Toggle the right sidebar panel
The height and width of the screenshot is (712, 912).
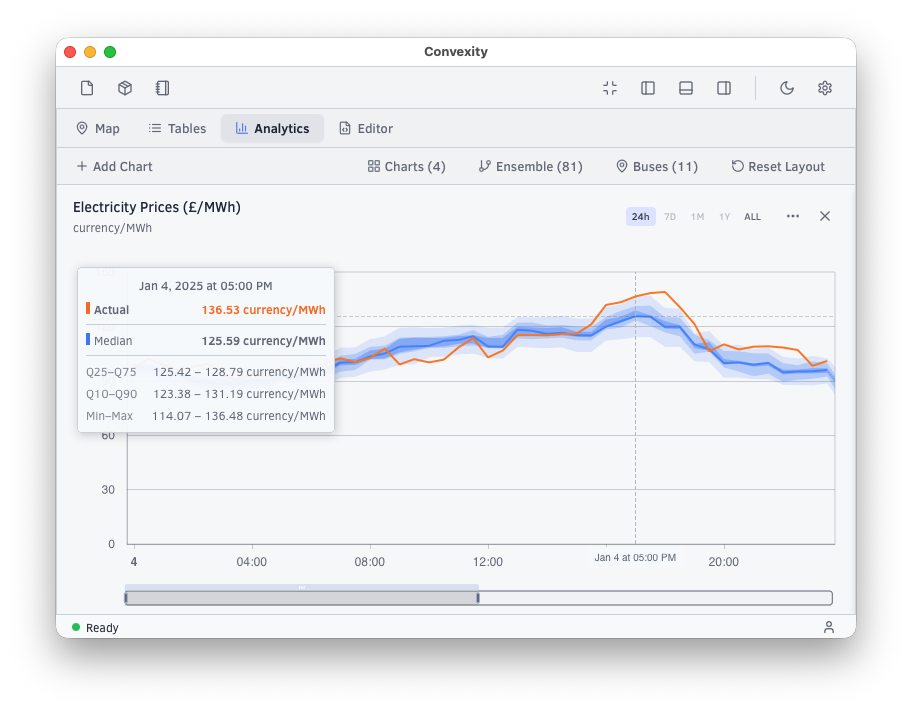[x=724, y=88]
